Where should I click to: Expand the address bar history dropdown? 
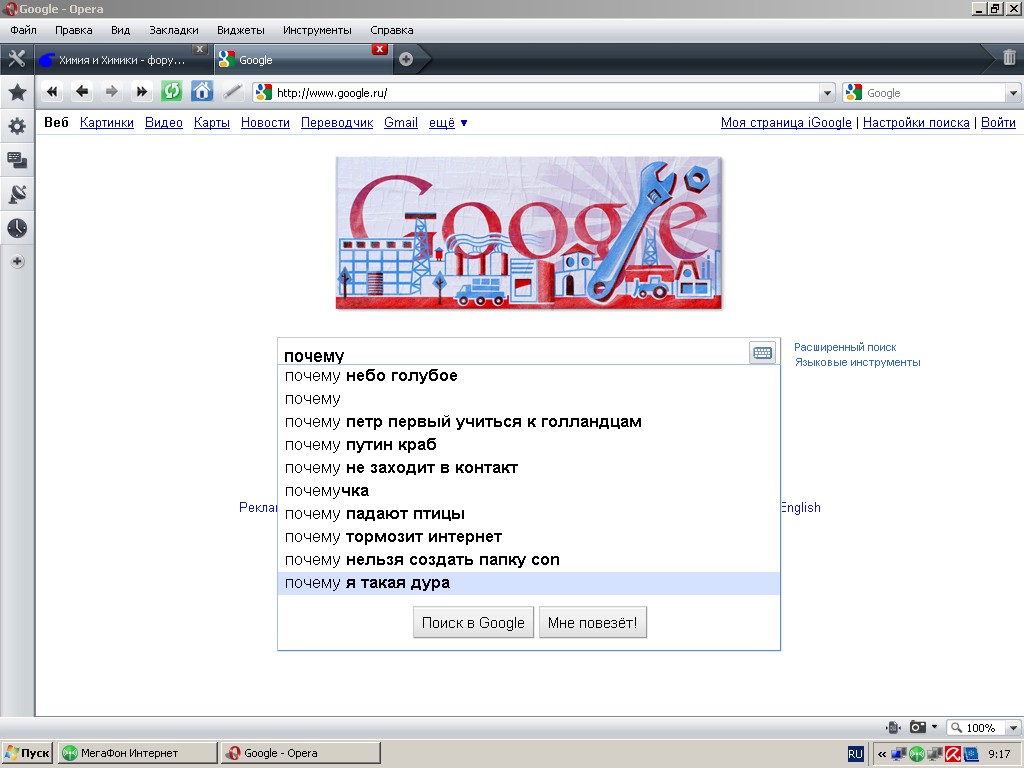click(827, 93)
